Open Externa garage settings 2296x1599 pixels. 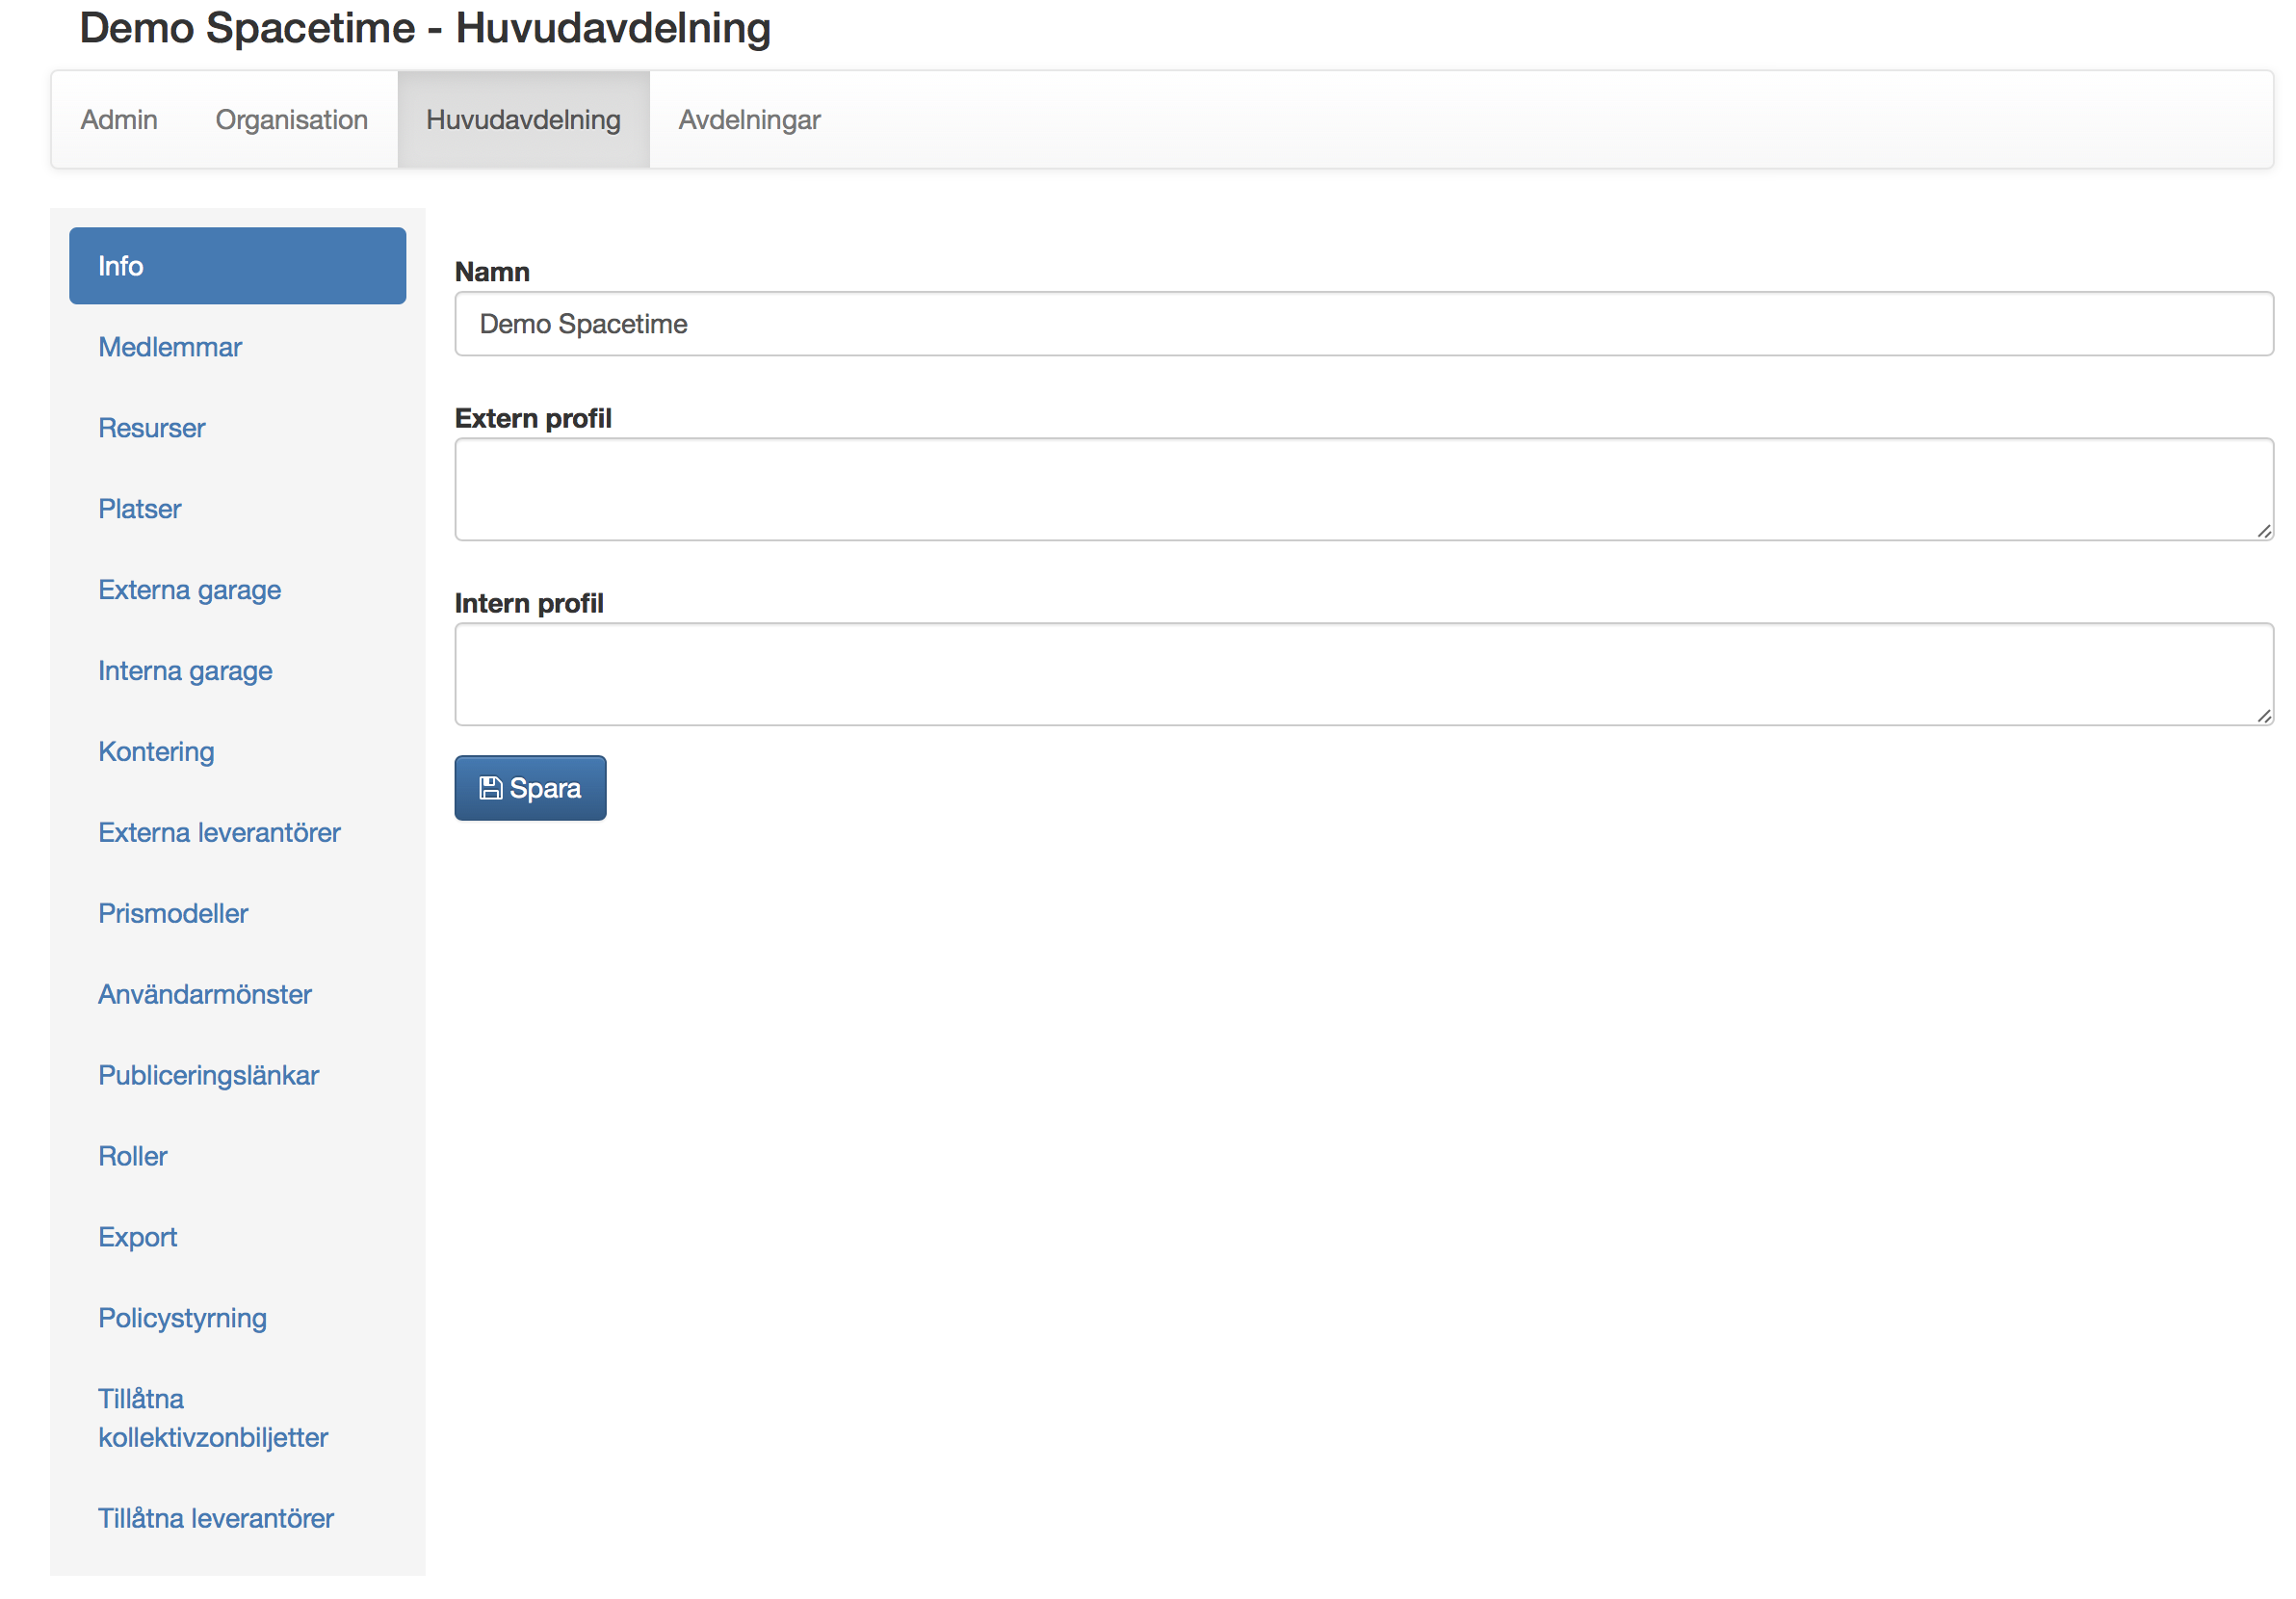click(189, 590)
